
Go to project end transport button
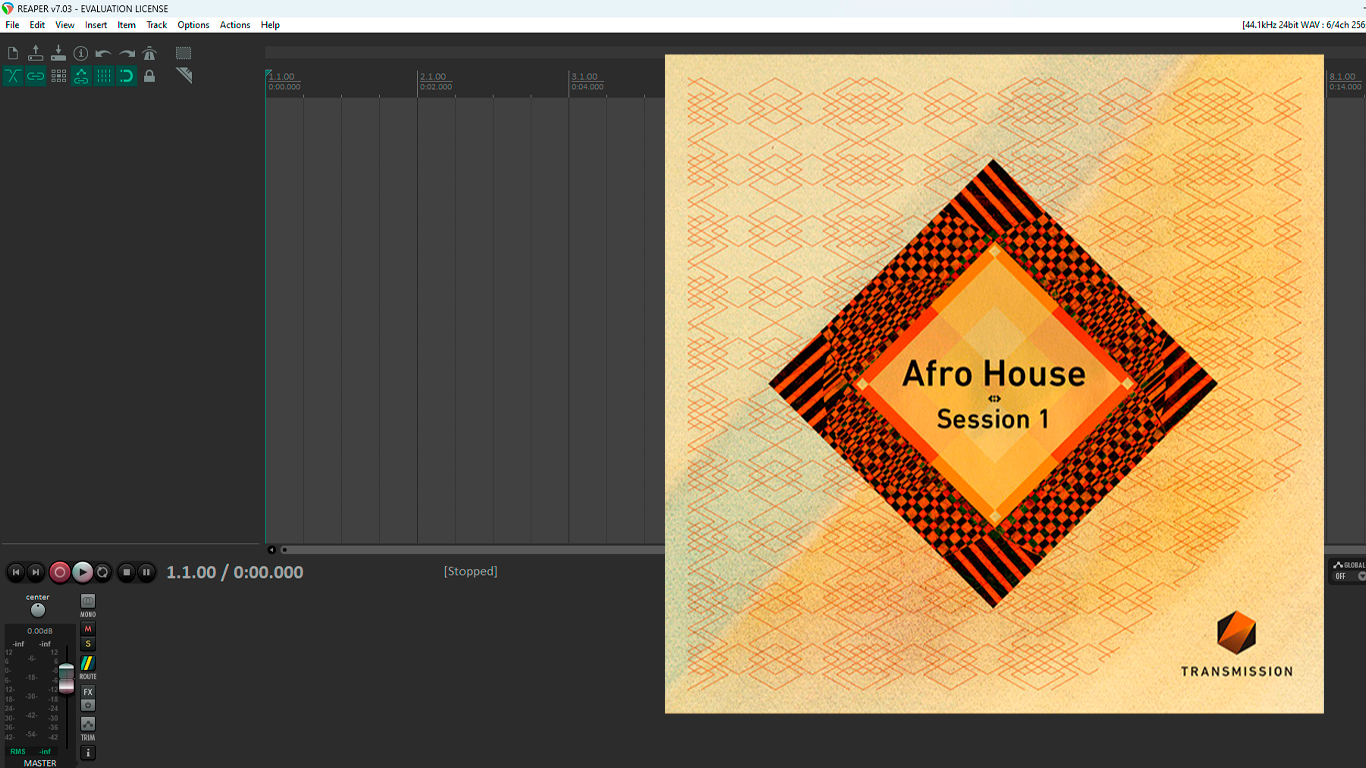pos(36,572)
